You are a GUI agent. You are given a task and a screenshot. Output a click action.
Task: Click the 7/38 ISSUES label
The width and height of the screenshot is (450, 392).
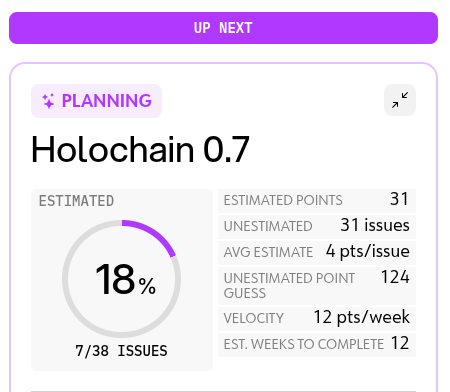(121, 351)
